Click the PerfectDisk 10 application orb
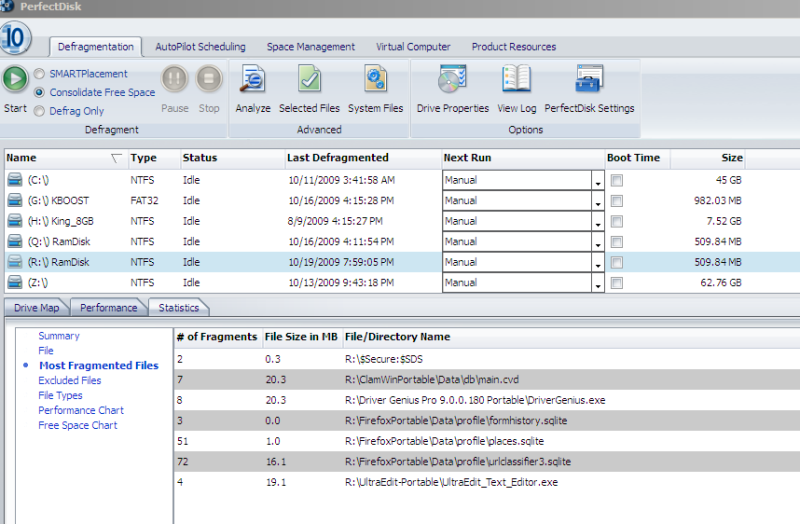Image resolution: width=800 pixels, height=524 pixels. (15, 38)
